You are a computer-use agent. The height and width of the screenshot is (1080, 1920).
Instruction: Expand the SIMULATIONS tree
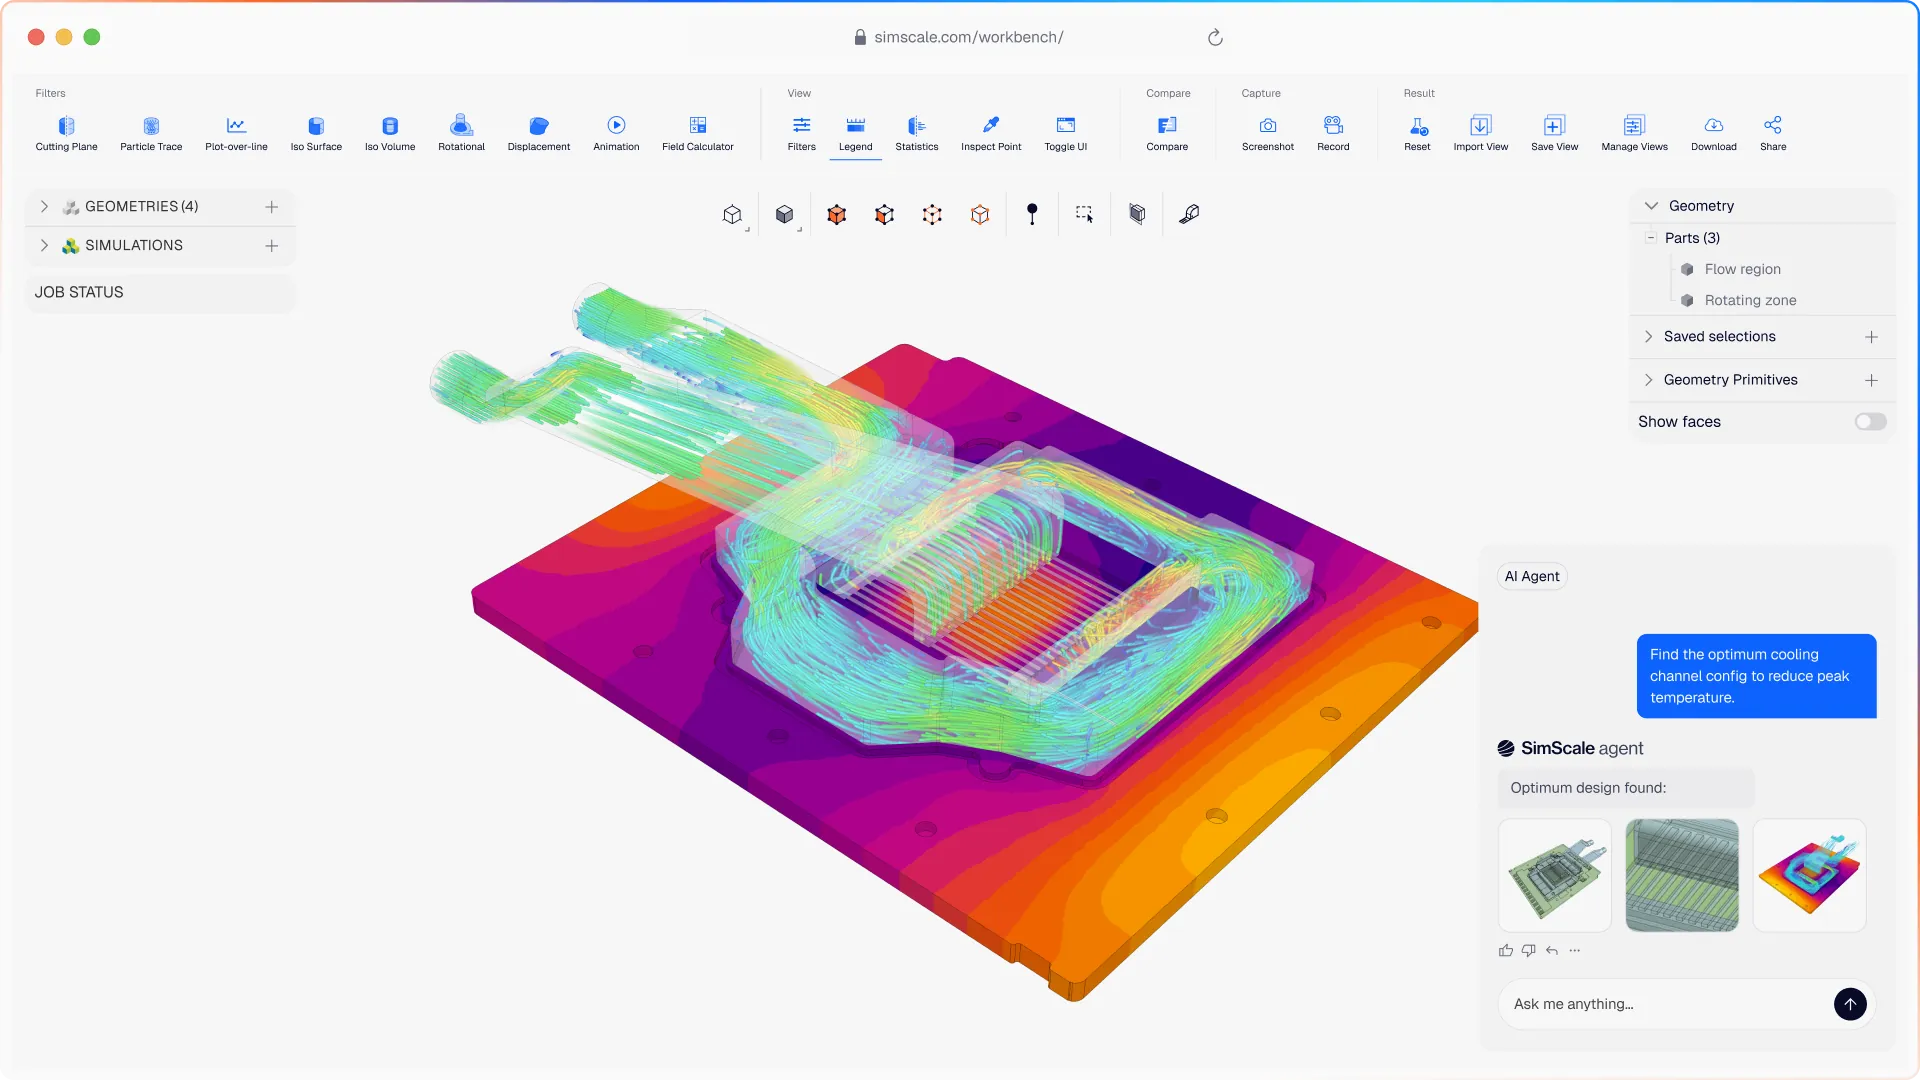point(44,245)
